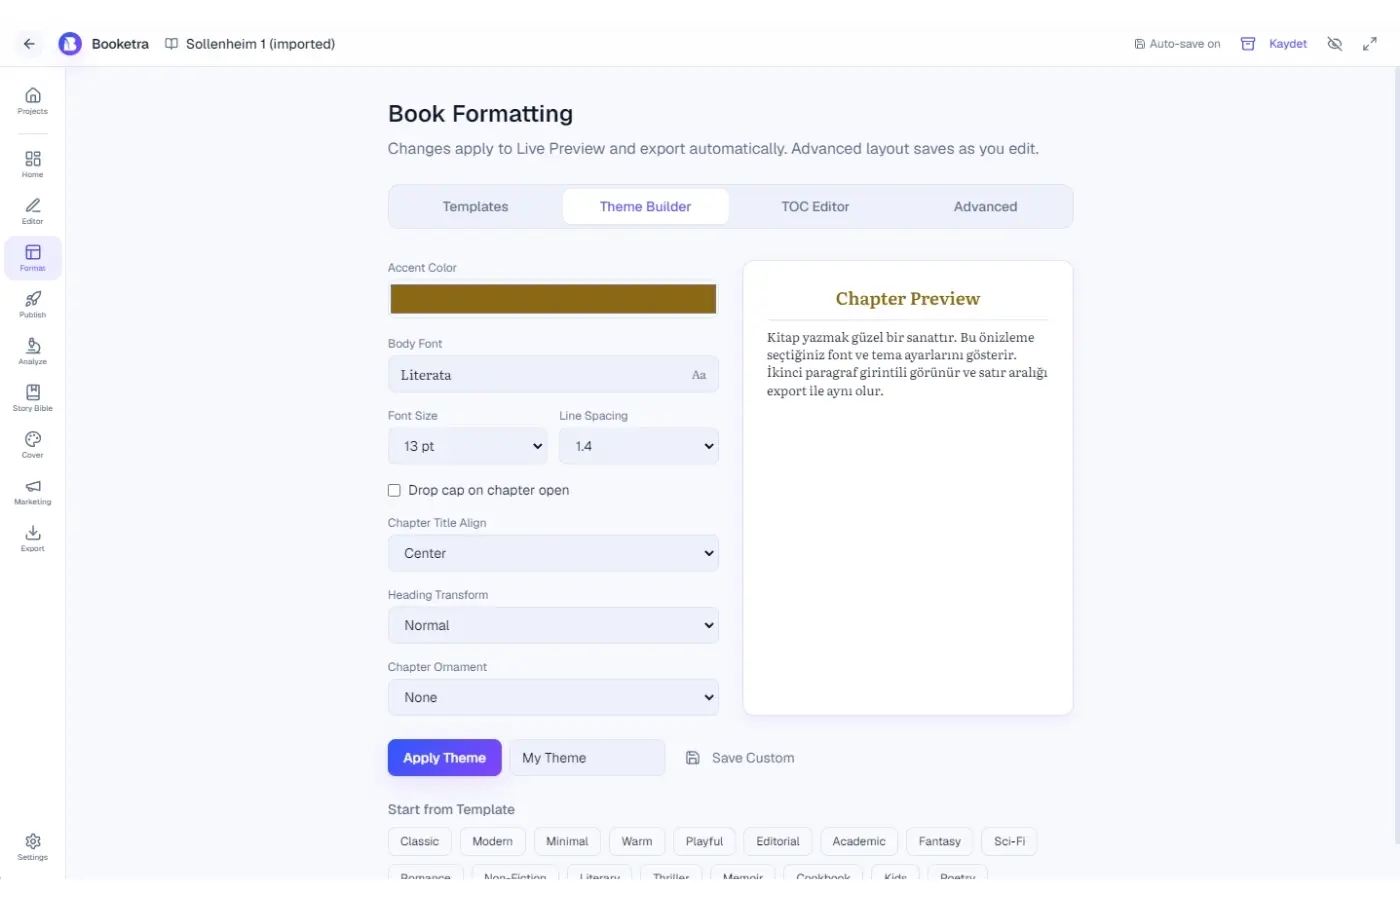Image resolution: width=1400 pixels, height=900 pixels.
Task: Open the Body Font Literata selector
Action: click(553, 375)
